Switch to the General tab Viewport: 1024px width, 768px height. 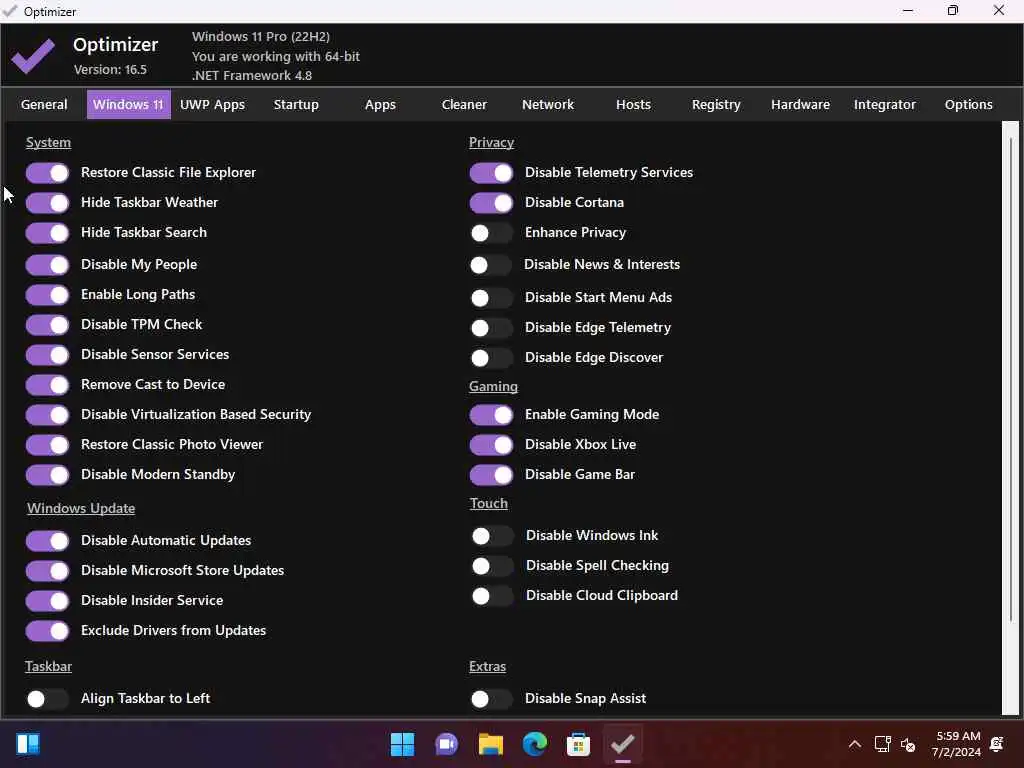[44, 104]
